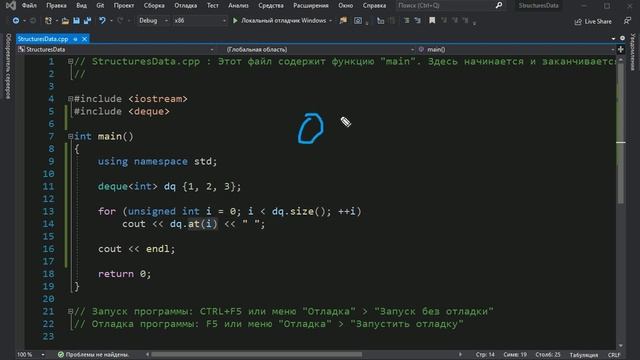Screen dimensions: 640x360
Task: Open the Отладка menu
Action: 185,6
